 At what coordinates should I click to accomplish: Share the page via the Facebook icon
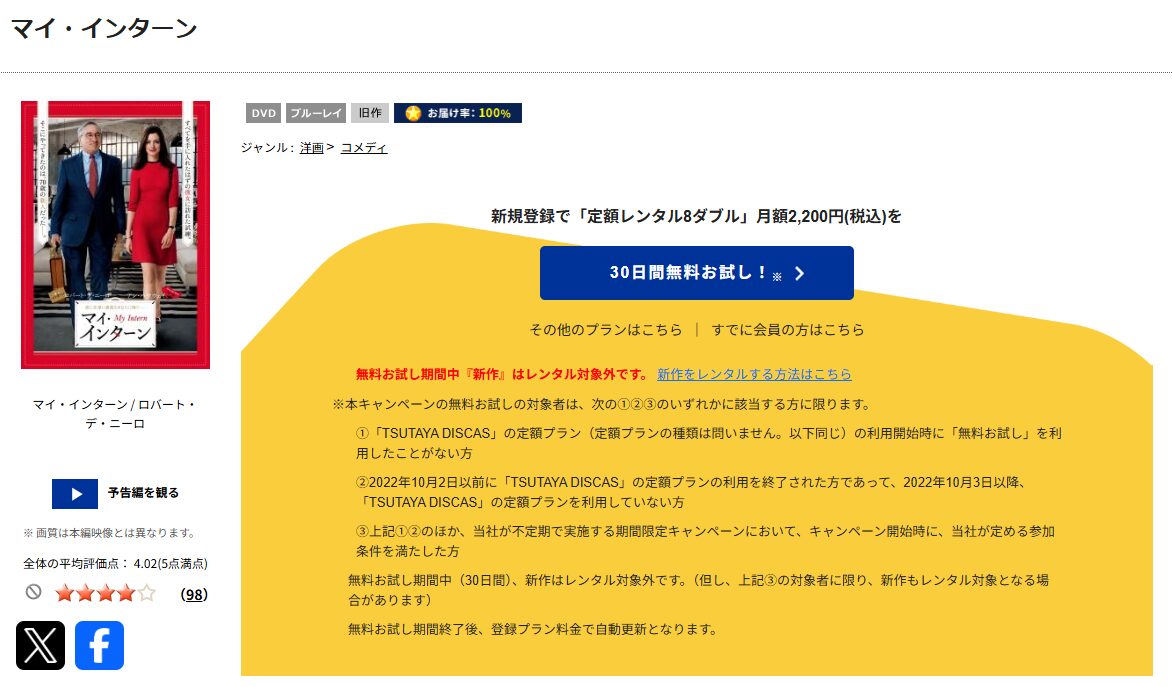(98, 646)
